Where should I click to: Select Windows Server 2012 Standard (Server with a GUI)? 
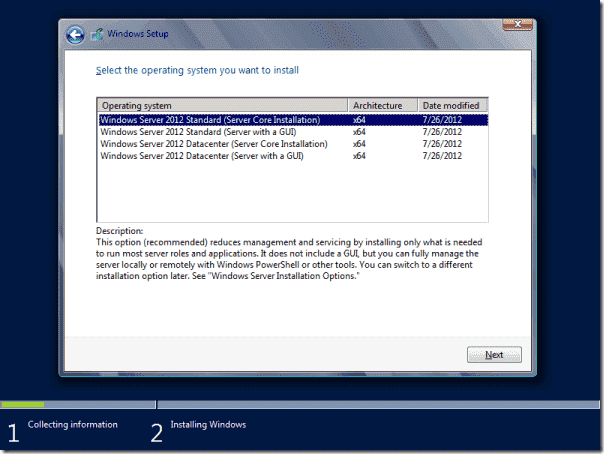tap(293, 132)
